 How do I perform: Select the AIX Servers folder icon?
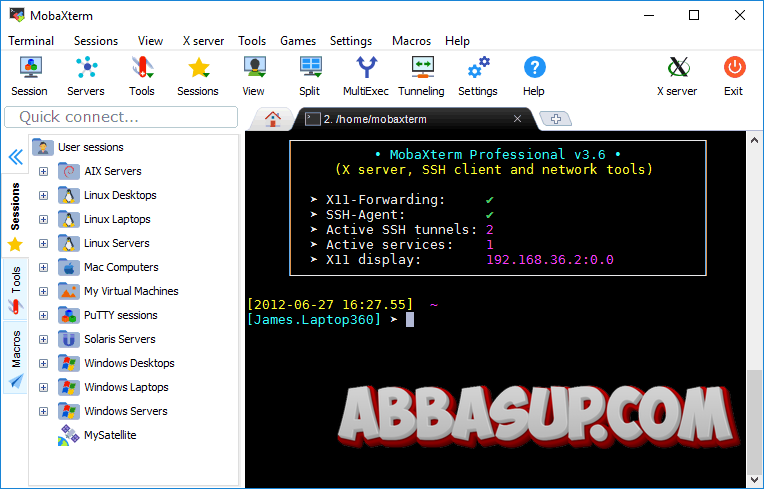tap(69, 171)
